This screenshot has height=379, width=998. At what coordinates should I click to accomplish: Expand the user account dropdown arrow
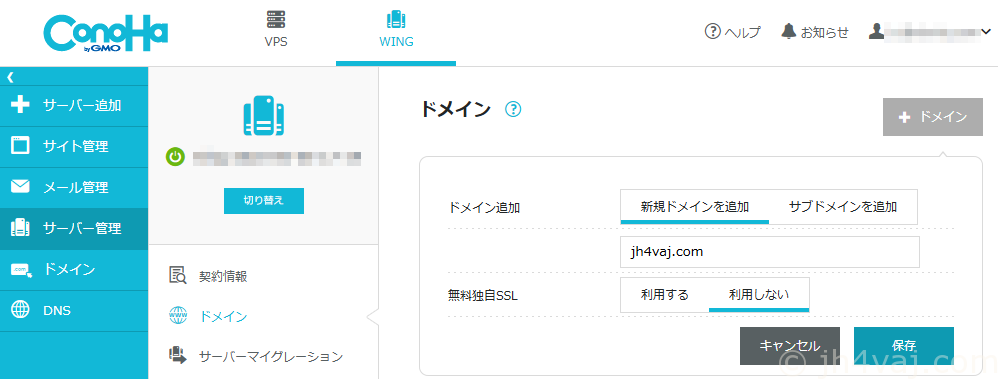click(986, 31)
